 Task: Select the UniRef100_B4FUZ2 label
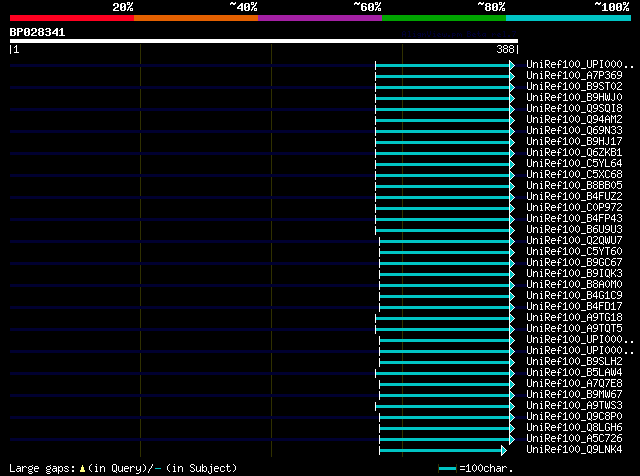point(574,196)
